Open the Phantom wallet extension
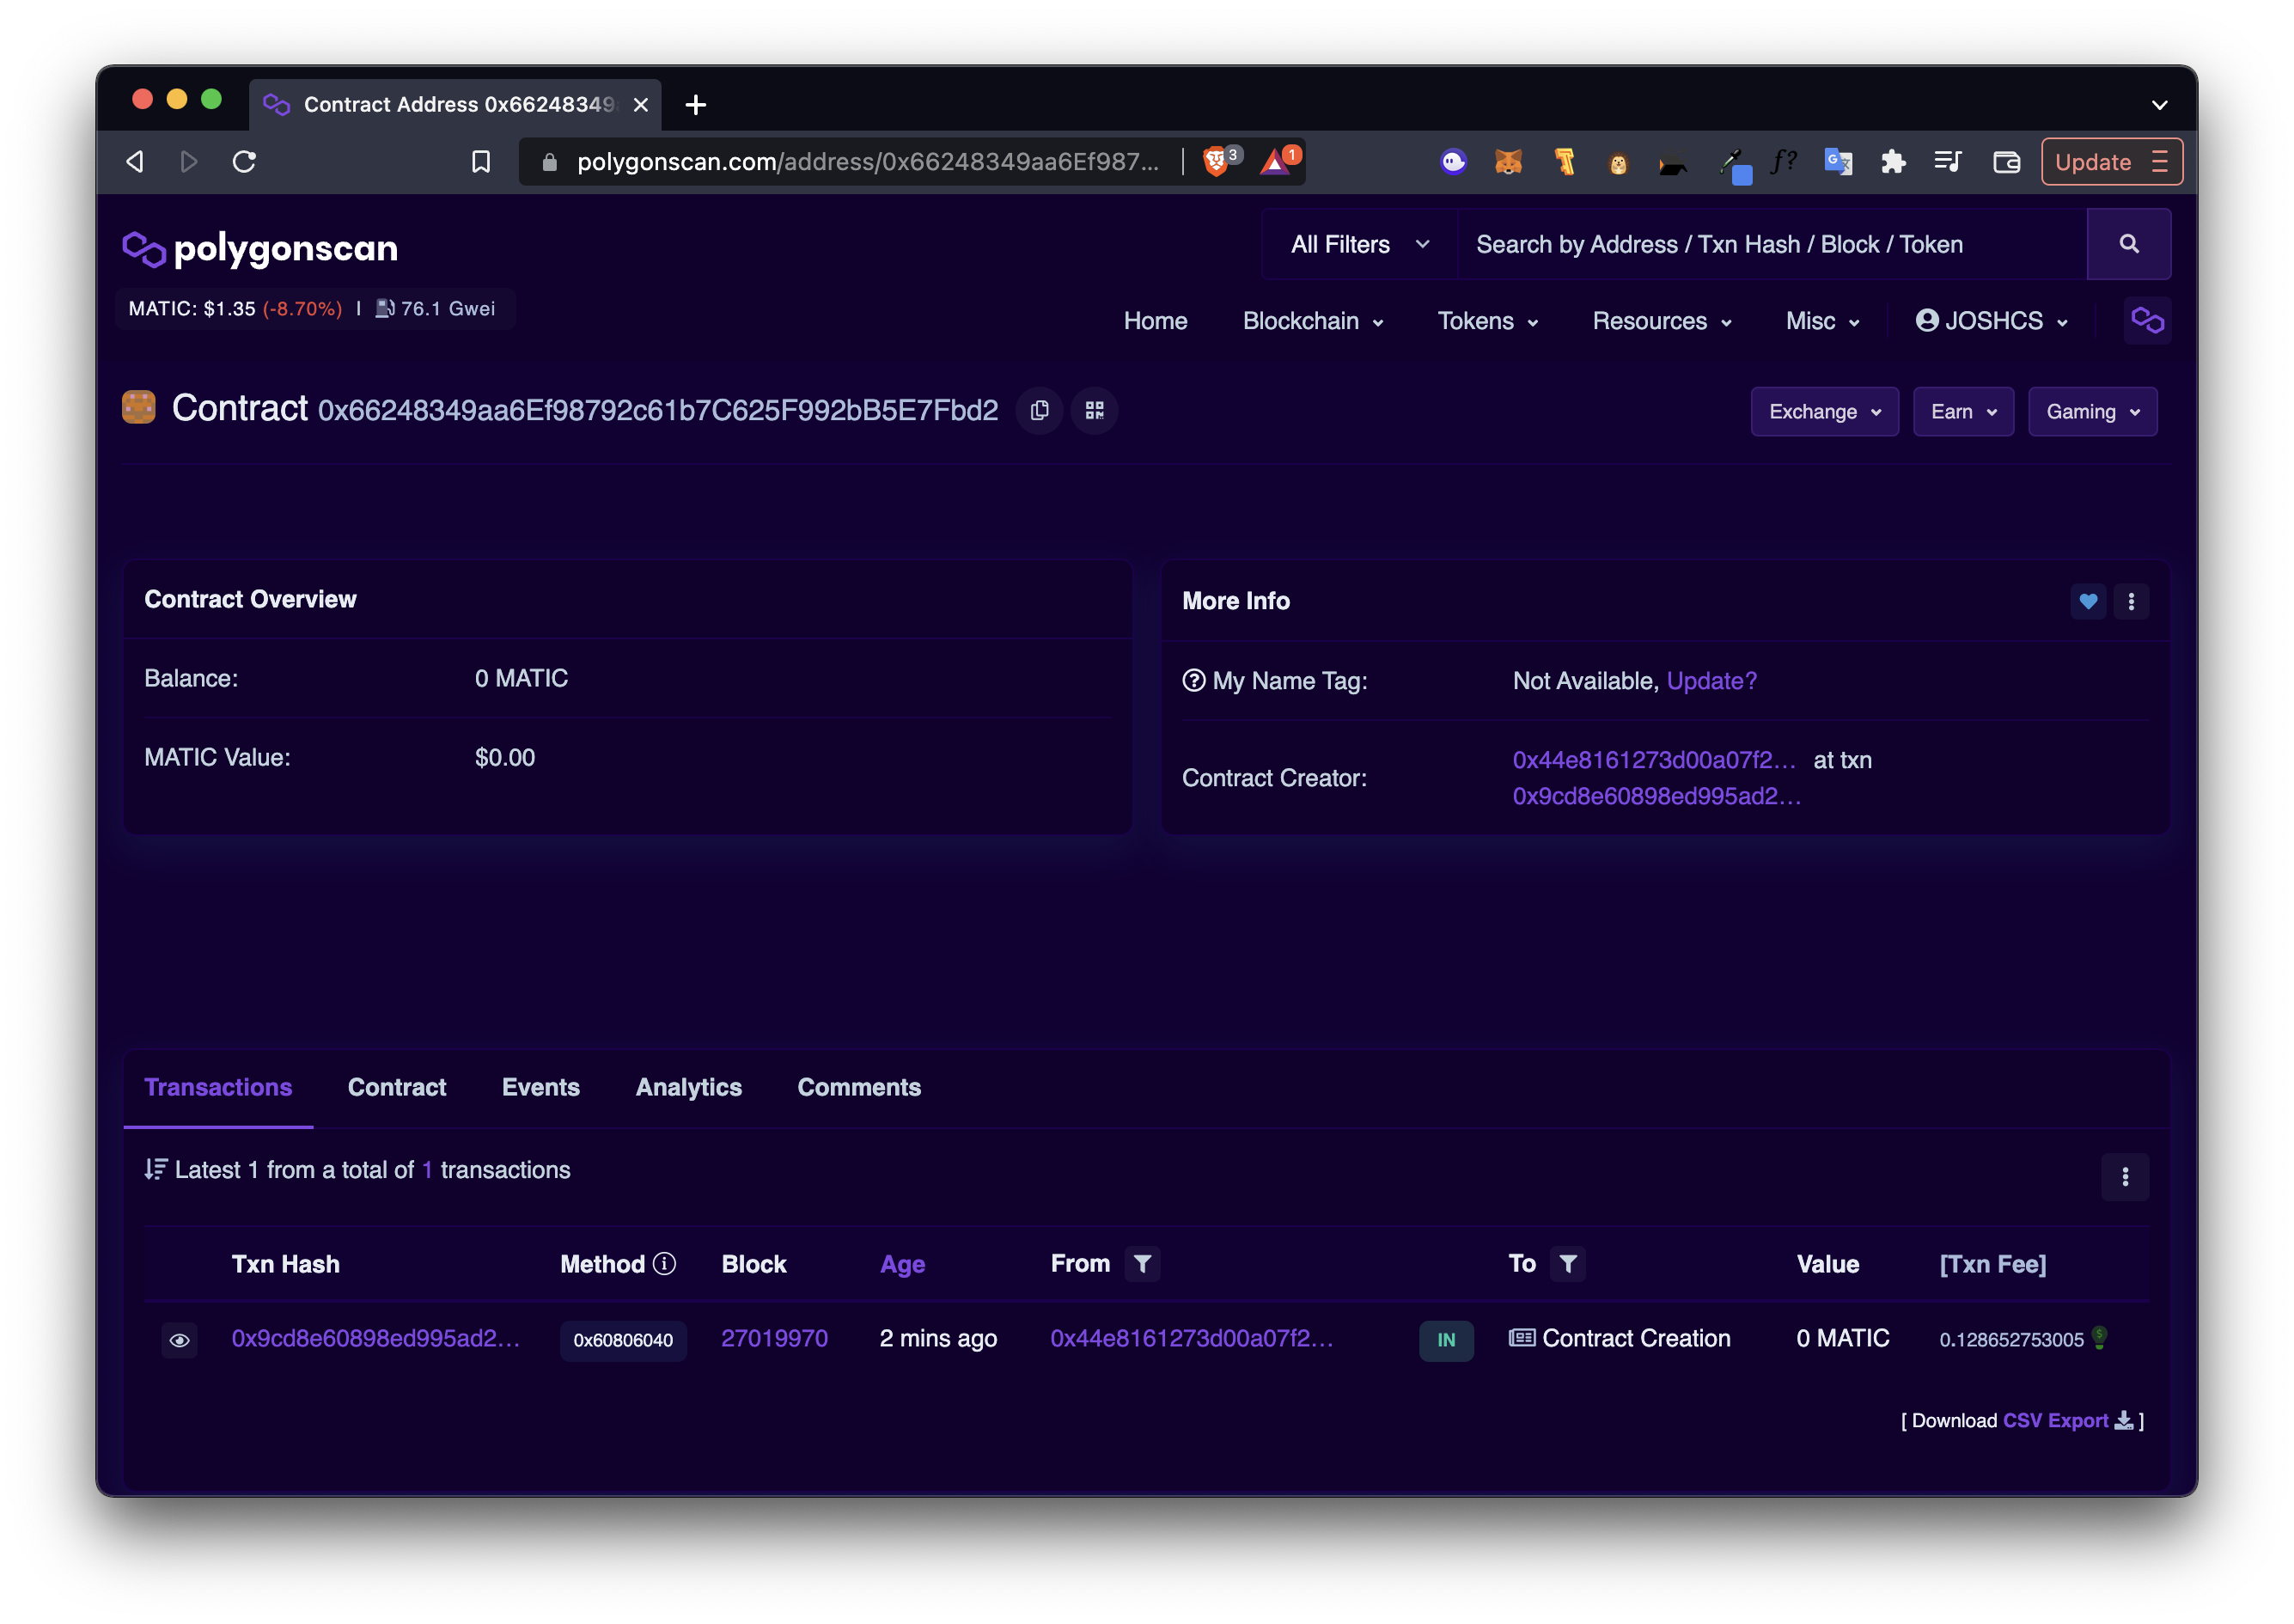The width and height of the screenshot is (2294, 1624). 1453,161
